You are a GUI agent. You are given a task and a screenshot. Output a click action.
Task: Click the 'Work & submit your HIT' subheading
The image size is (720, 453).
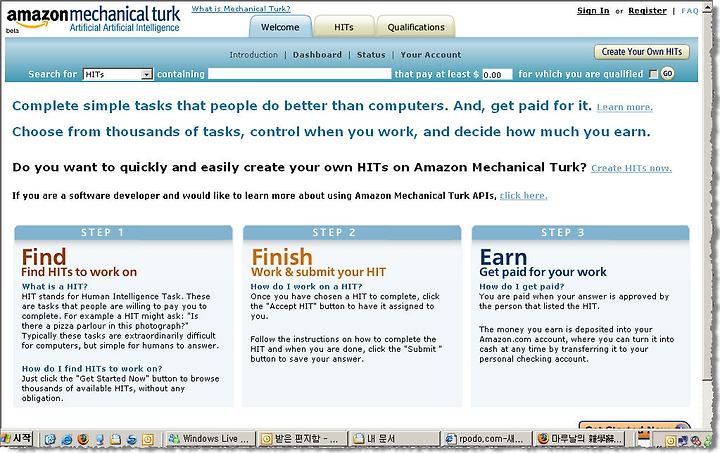point(318,272)
